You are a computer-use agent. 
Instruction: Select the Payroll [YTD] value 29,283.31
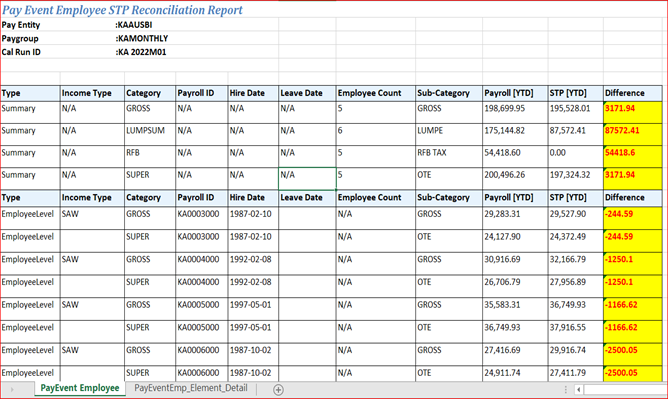[515, 218]
